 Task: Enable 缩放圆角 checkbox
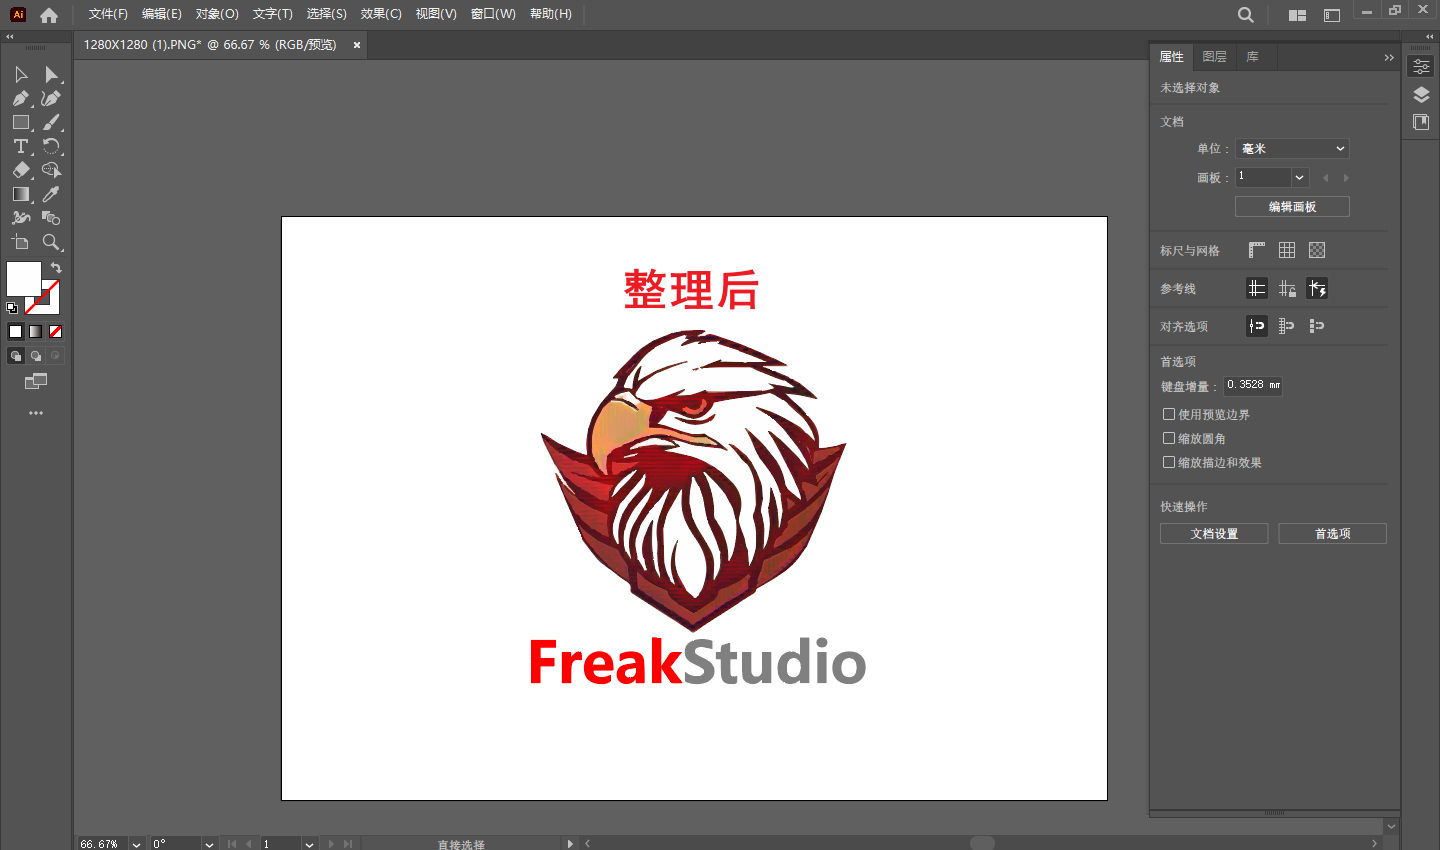coord(1169,438)
